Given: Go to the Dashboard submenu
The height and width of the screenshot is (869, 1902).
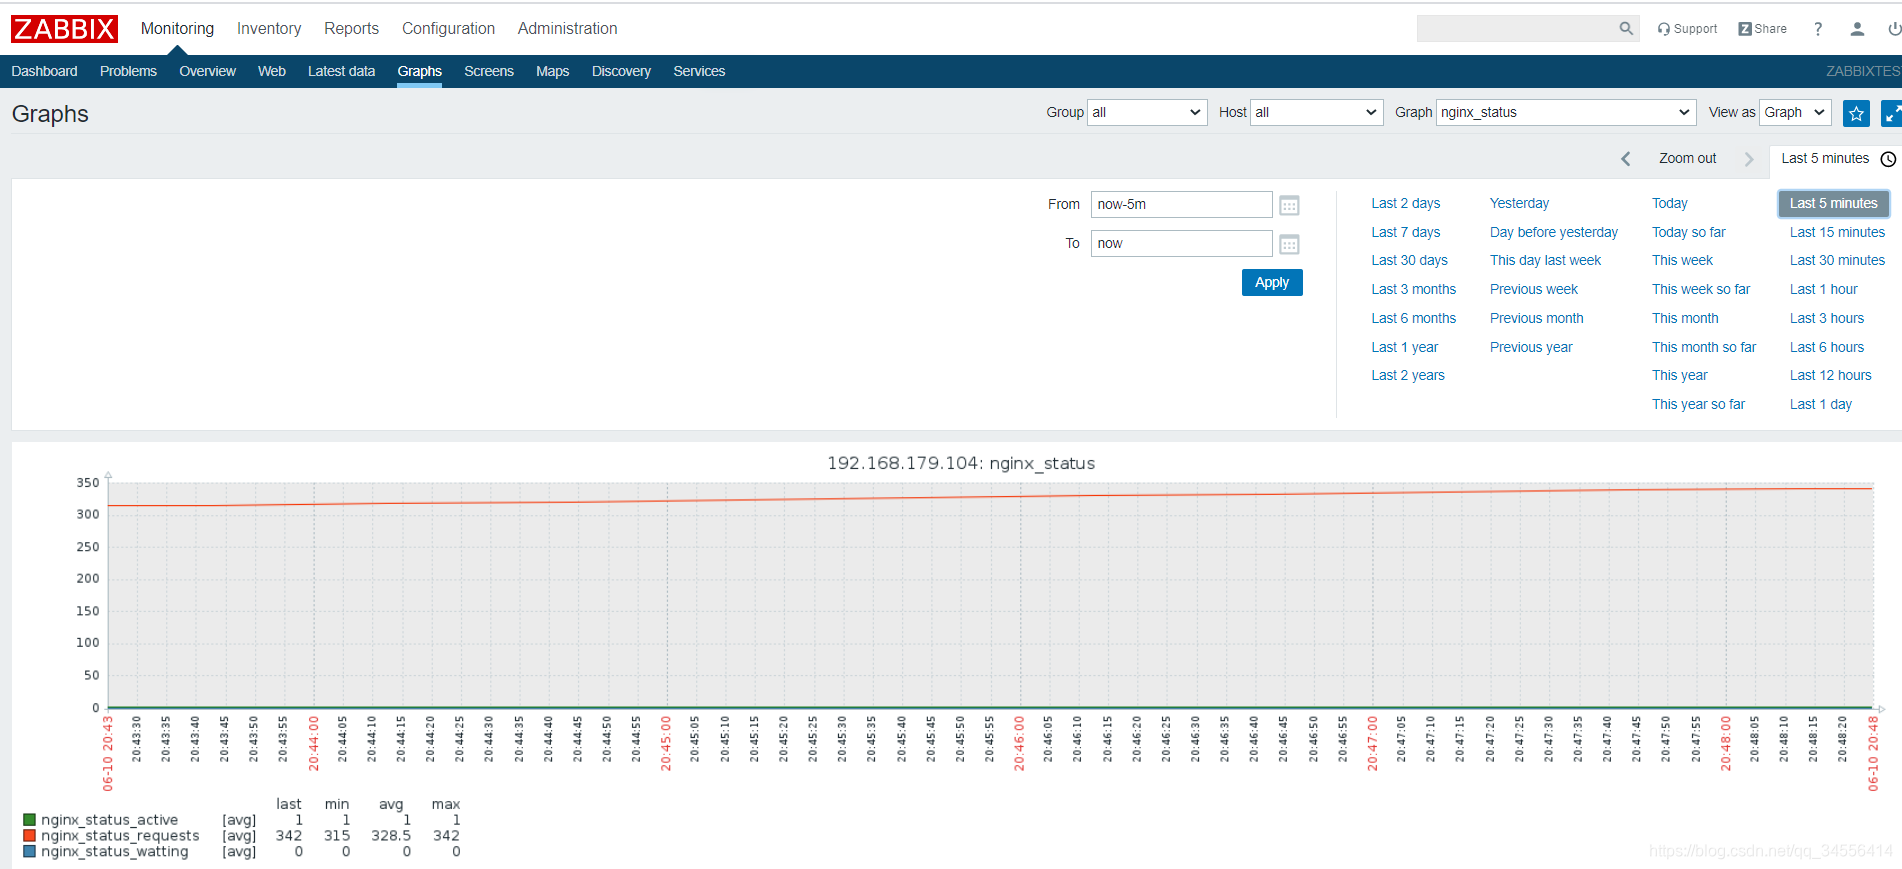Looking at the screenshot, I should 44,71.
